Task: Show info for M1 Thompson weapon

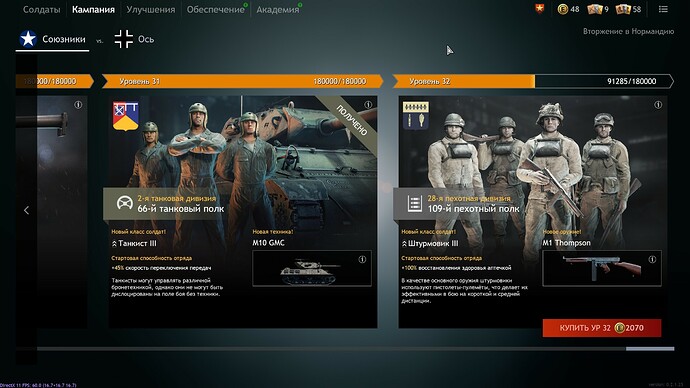Action: [x=652, y=260]
